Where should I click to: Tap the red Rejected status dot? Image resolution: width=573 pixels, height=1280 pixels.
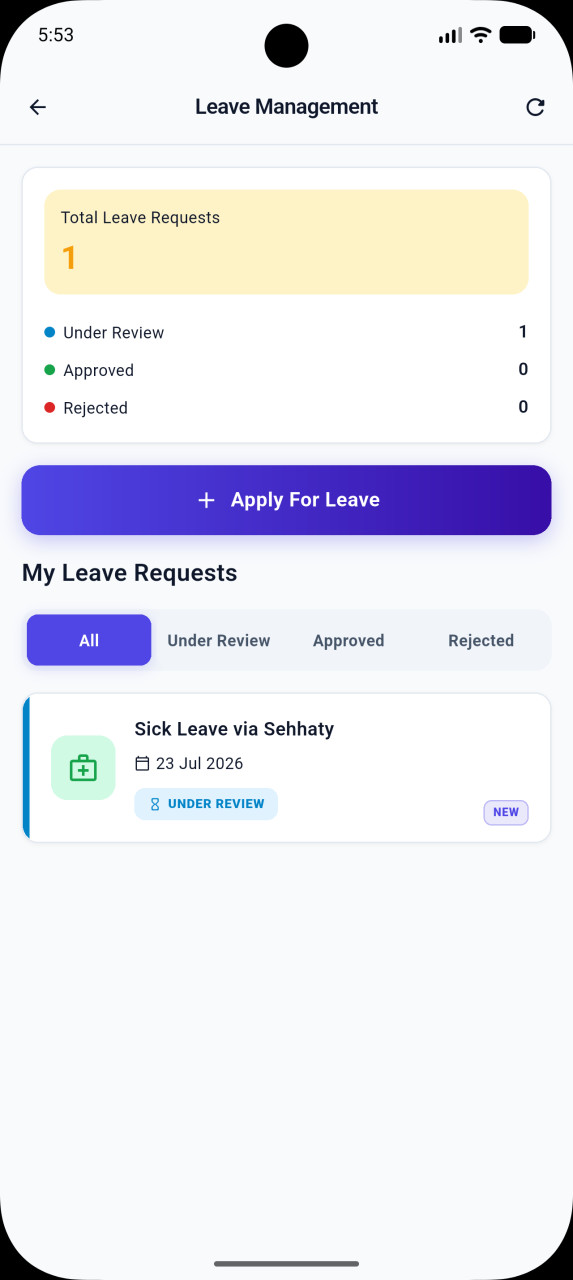(x=50, y=408)
